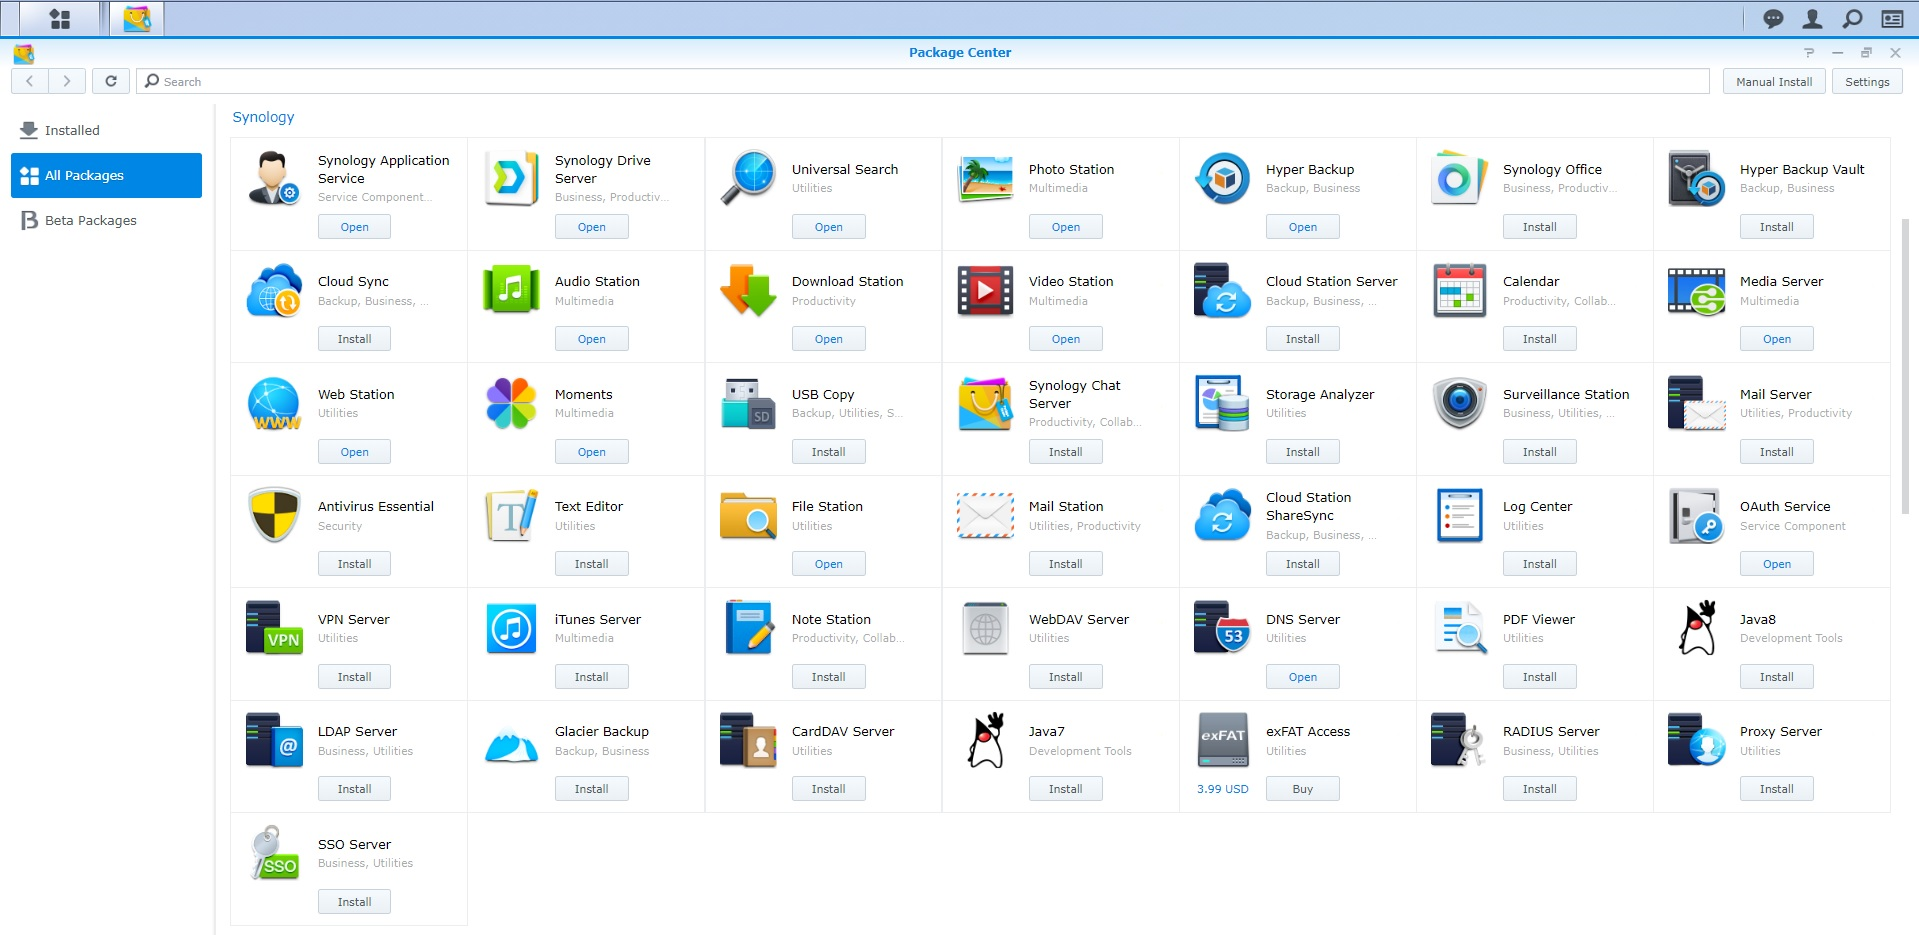Click the Hyper Backup icon
The image size is (1919, 935).
click(x=1223, y=178)
